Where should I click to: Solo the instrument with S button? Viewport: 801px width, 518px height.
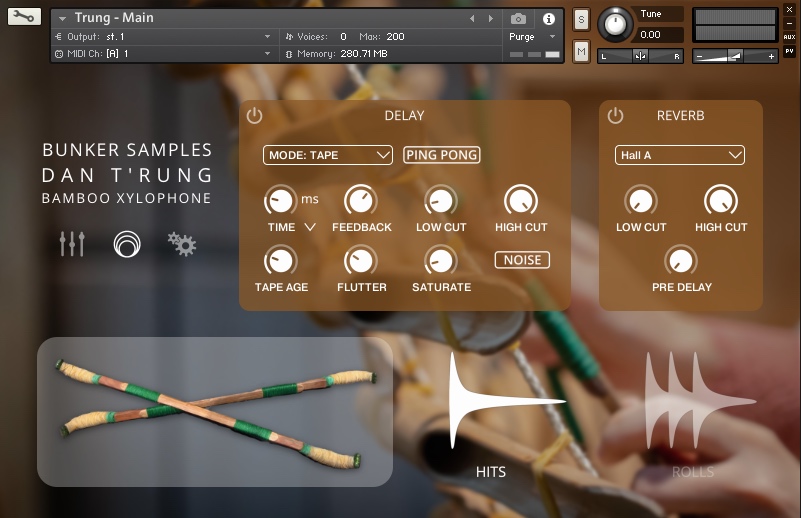(581, 19)
